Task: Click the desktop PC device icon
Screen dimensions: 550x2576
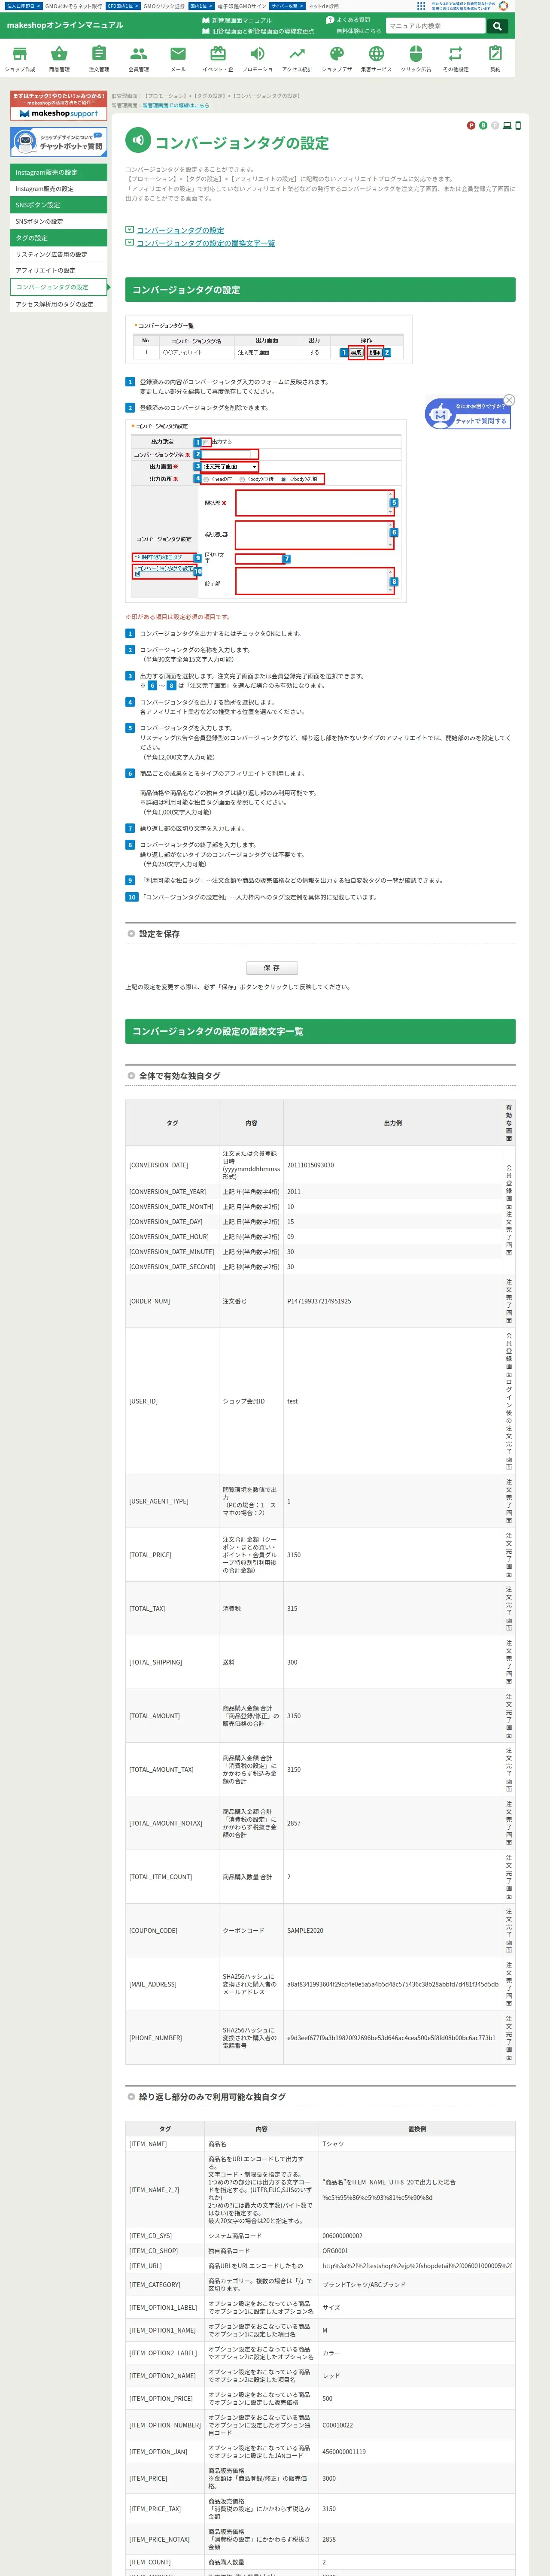Action: [507, 125]
